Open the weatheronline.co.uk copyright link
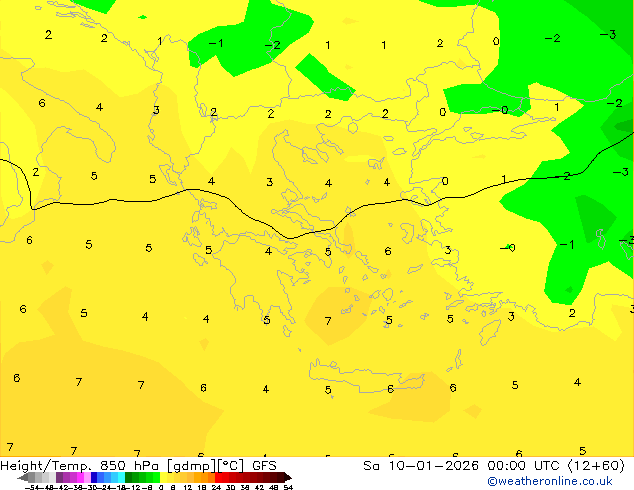This screenshot has height=490, width=634. click(550, 481)
